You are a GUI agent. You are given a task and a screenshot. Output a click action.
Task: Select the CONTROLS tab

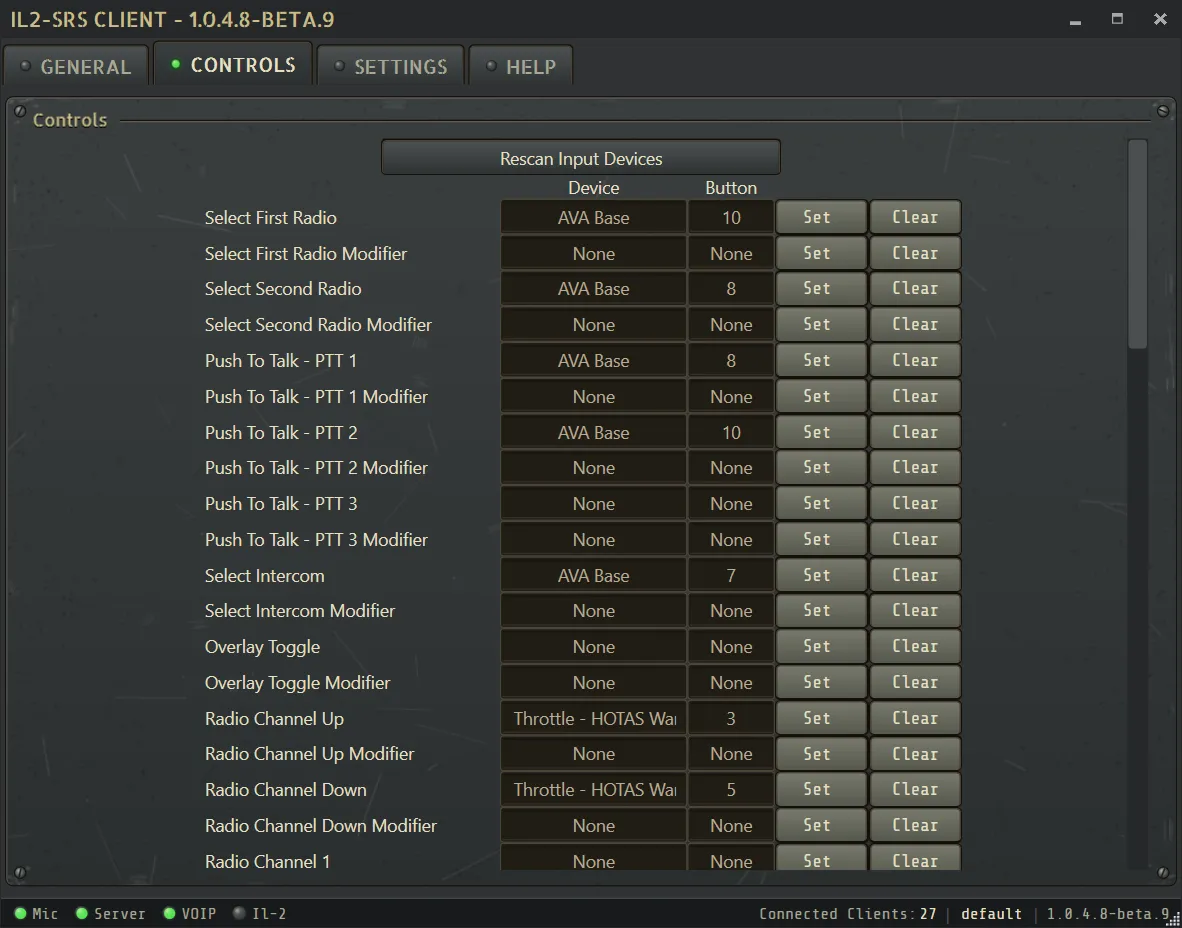(x=233, y=65)
